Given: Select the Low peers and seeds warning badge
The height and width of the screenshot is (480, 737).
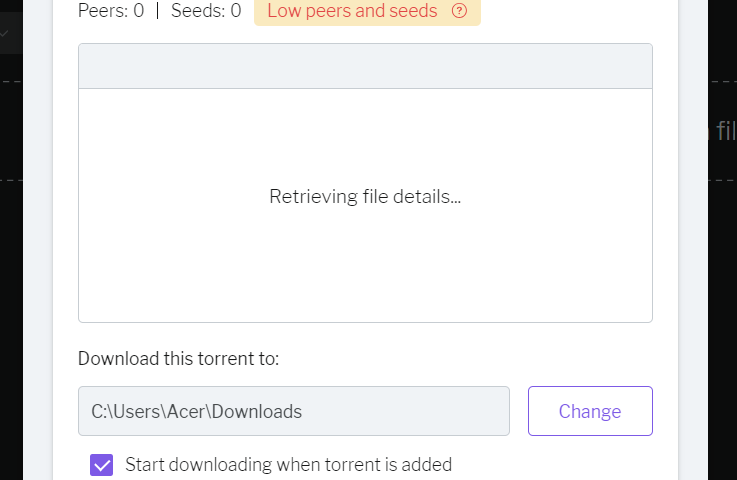Looking at the screenshot, I should pos(367,11).
